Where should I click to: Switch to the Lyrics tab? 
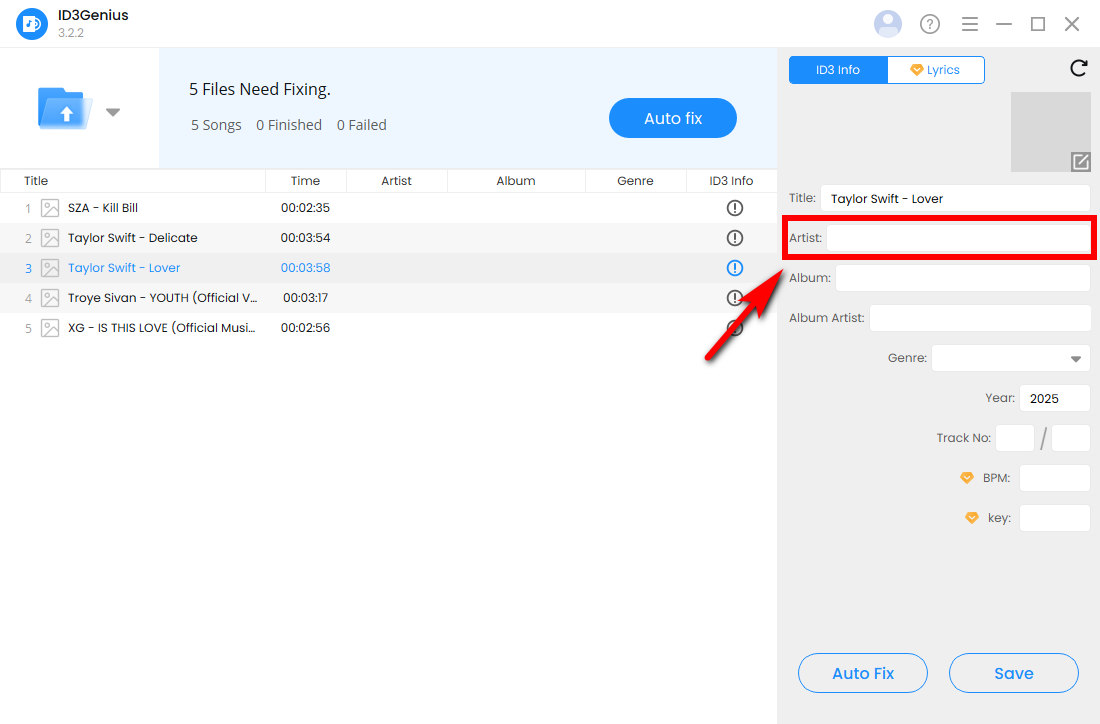[x=935, y=69]
